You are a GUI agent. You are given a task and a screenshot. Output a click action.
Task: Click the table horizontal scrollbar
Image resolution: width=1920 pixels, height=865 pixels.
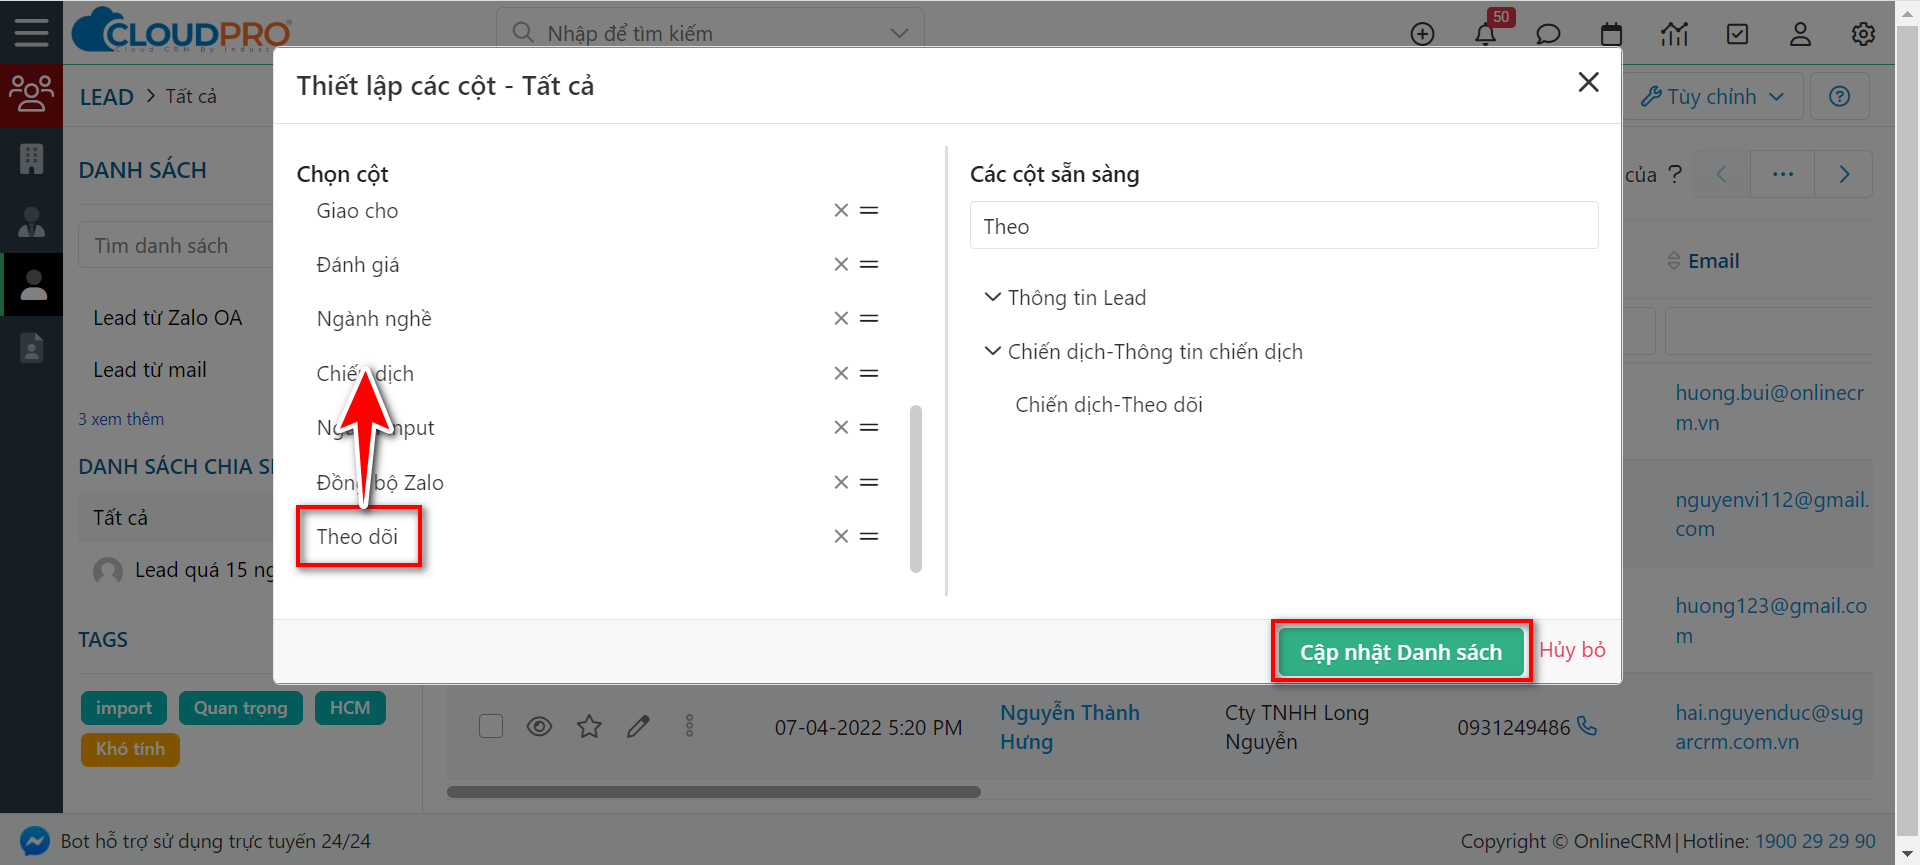[x=714, y=792]
